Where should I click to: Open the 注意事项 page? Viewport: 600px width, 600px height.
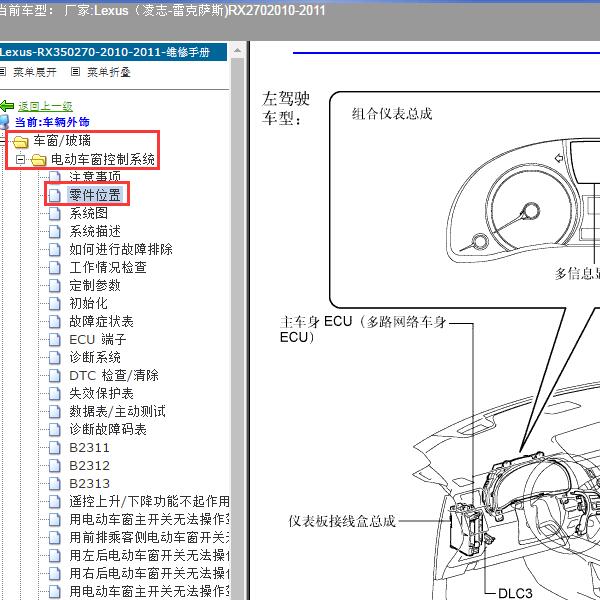click(95, 177)
